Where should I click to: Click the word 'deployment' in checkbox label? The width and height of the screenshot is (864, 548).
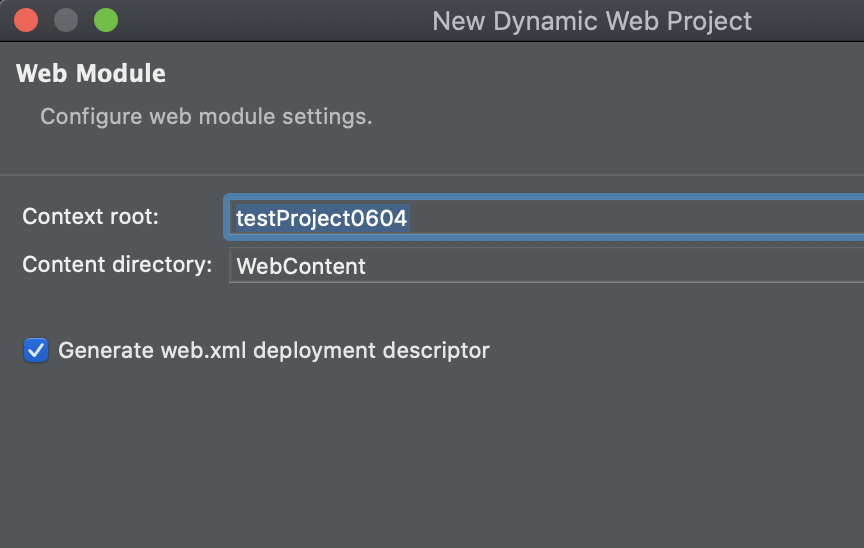[314, 351]
